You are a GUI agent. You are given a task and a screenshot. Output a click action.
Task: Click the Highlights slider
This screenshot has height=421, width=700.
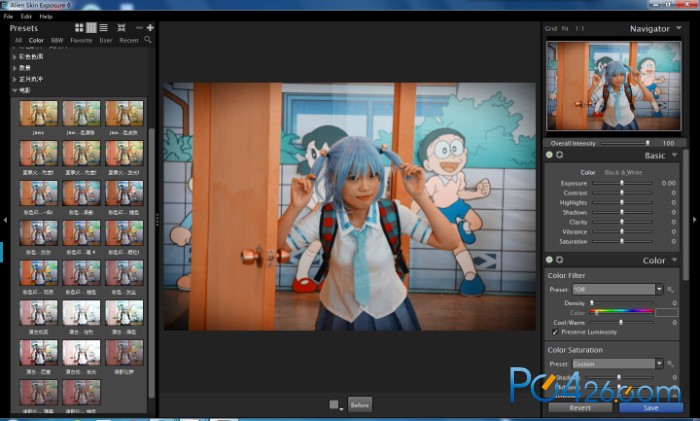pyautogui.click(x=622, y=203)
